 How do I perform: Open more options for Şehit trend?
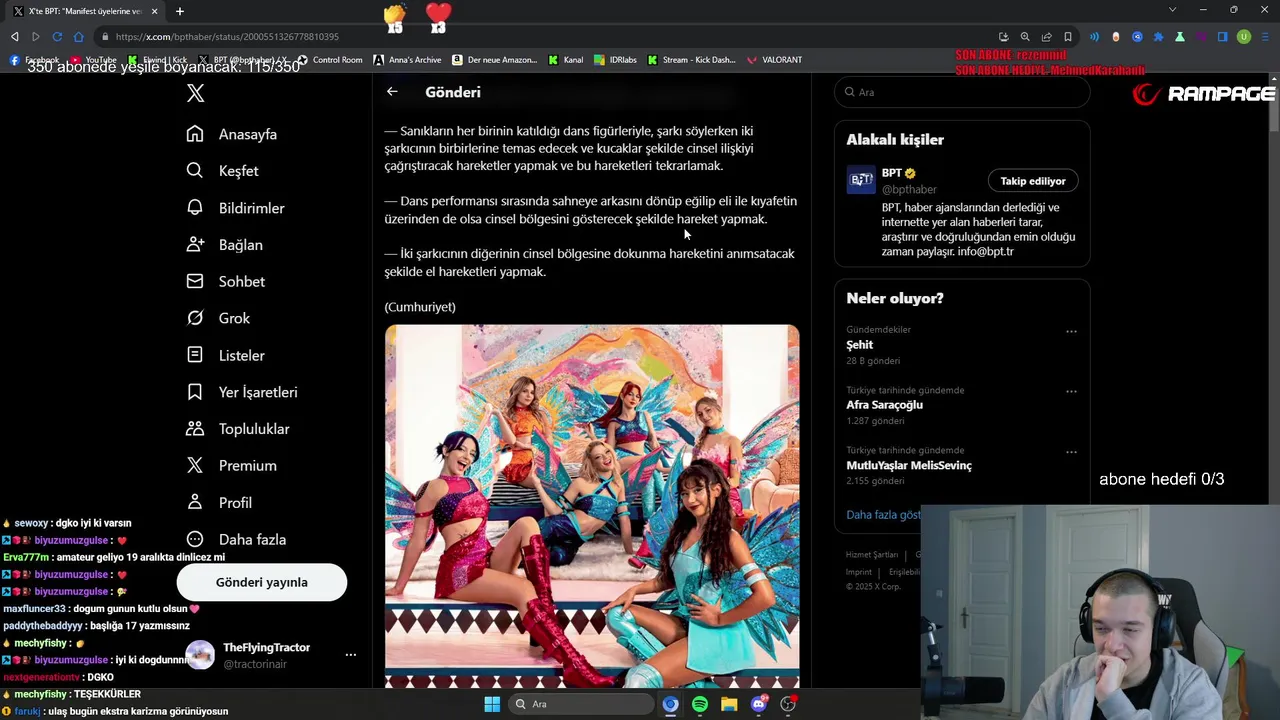1071,331
